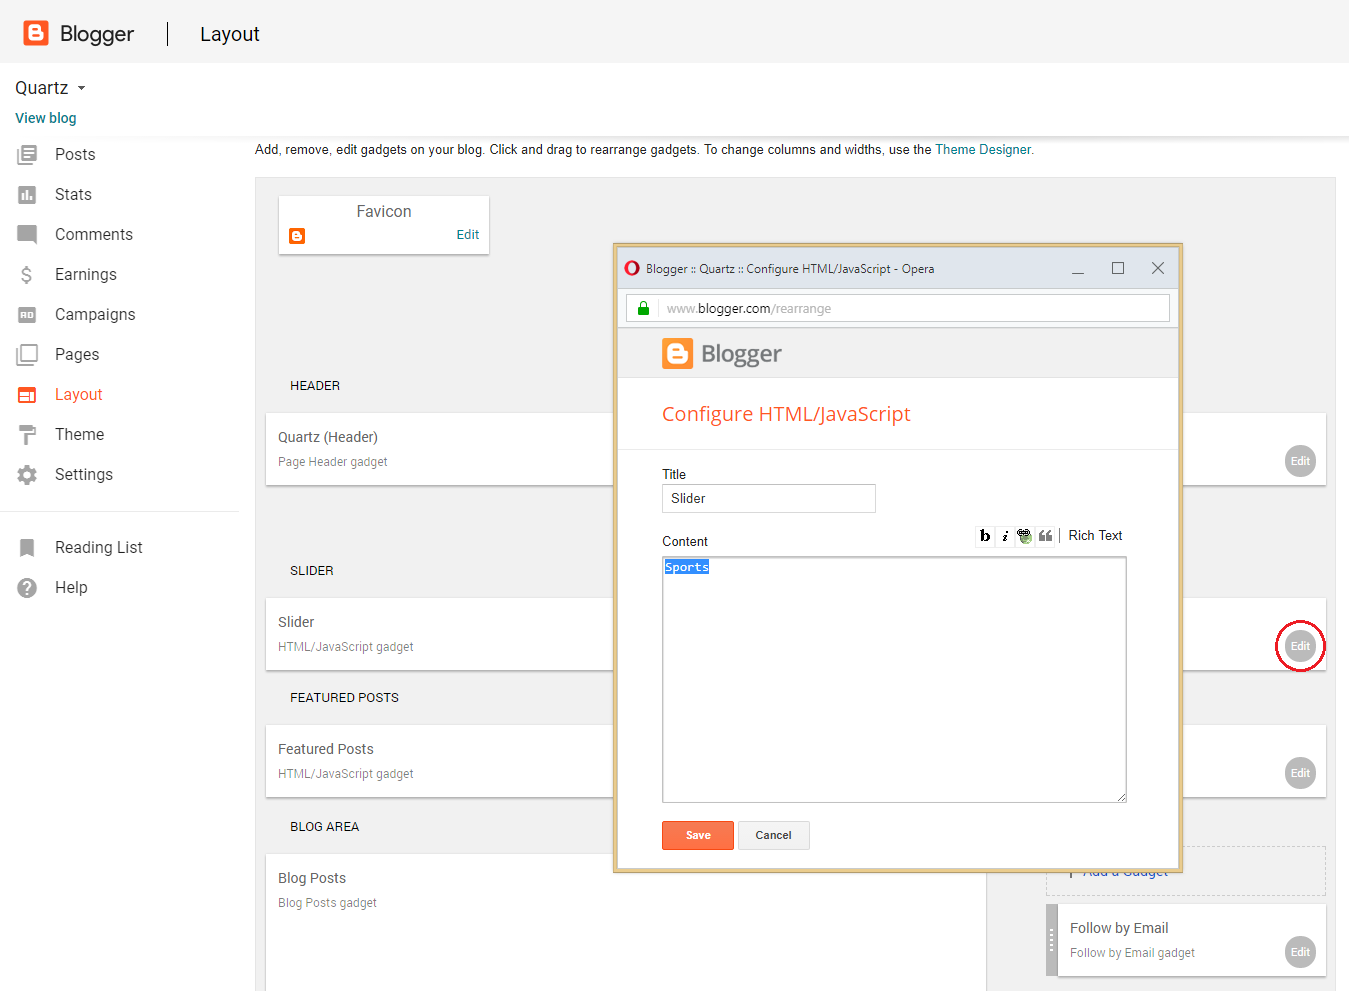The image size is (1349, 991).
Task: Click the 'Follow by Email gadget' subtitle
Action: pyautogui.click(x=1132, y=953)
